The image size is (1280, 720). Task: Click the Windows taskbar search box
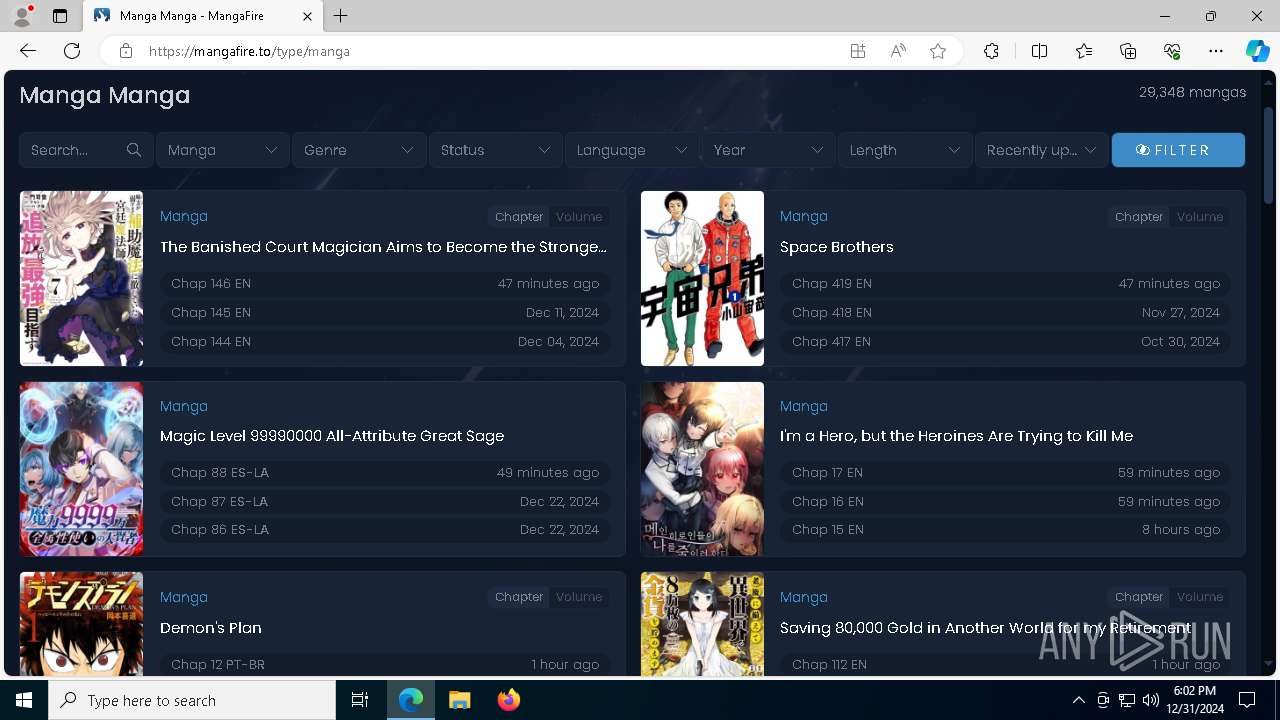click(x=192, y=700)
